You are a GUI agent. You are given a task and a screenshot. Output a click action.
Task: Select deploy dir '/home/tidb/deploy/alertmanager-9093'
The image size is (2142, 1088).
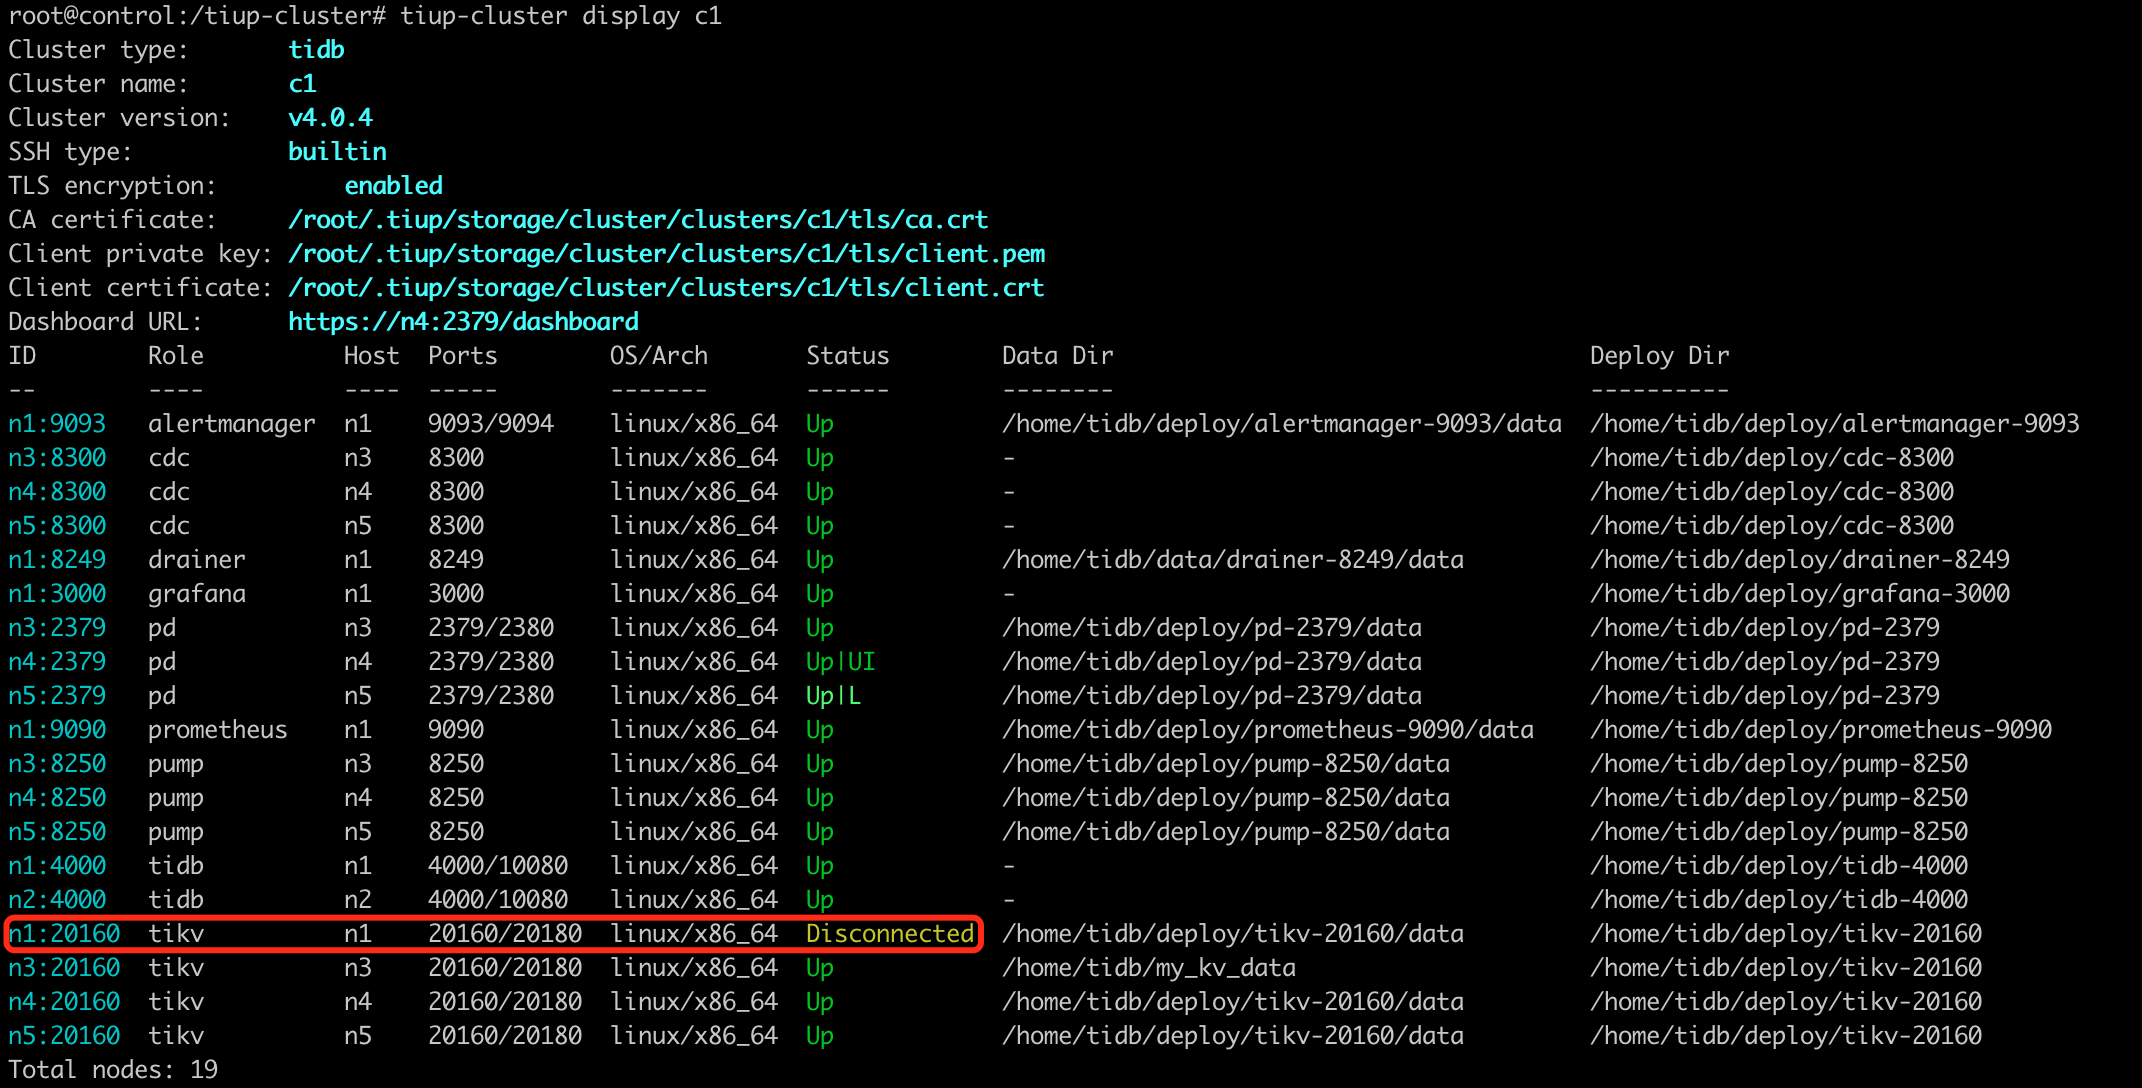pos(1835,424)
